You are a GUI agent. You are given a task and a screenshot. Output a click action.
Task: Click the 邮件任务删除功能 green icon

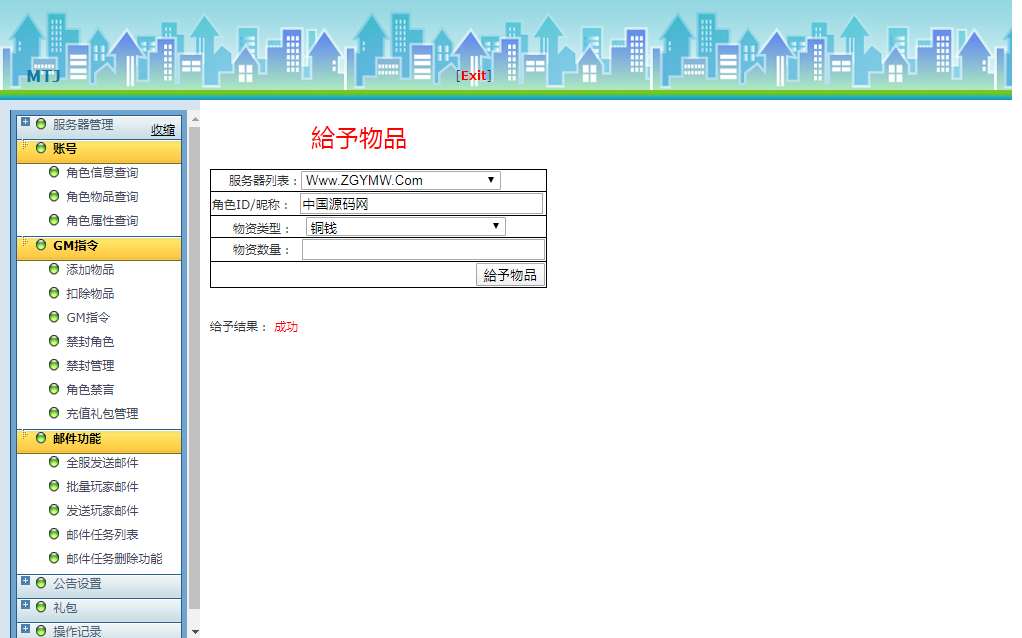coord(54,558)
